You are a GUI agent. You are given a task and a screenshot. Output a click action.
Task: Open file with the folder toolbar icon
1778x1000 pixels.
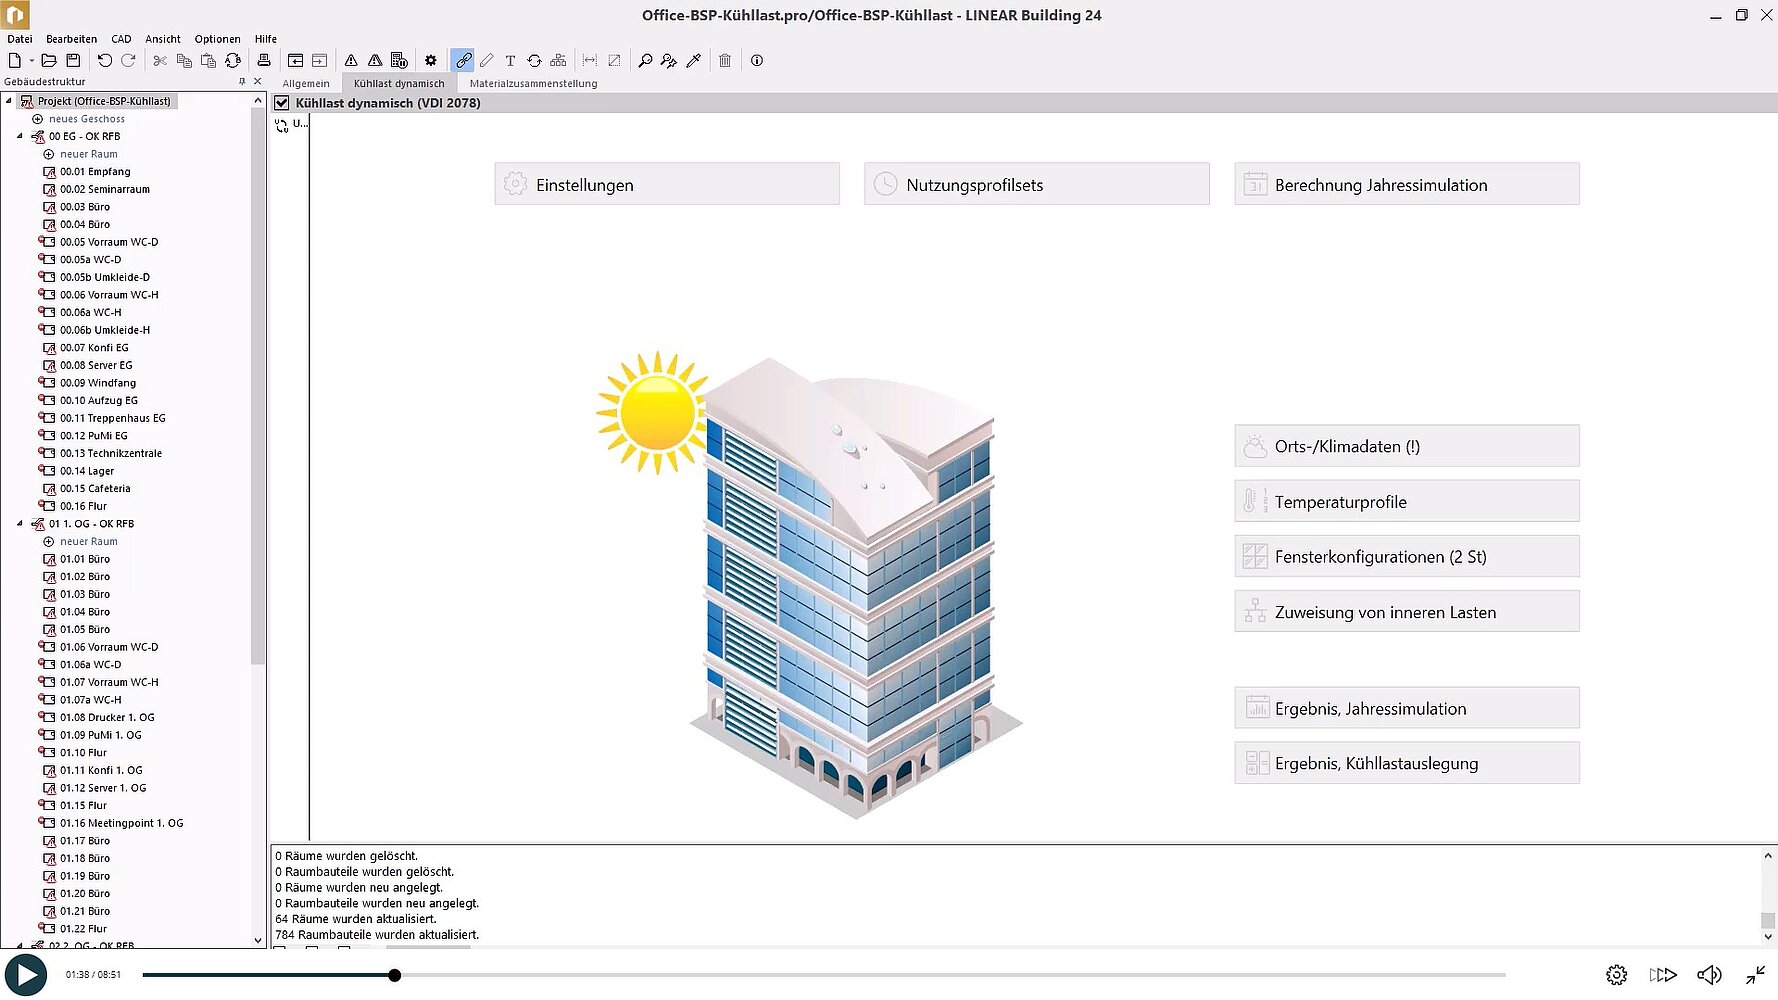[48, 61]
